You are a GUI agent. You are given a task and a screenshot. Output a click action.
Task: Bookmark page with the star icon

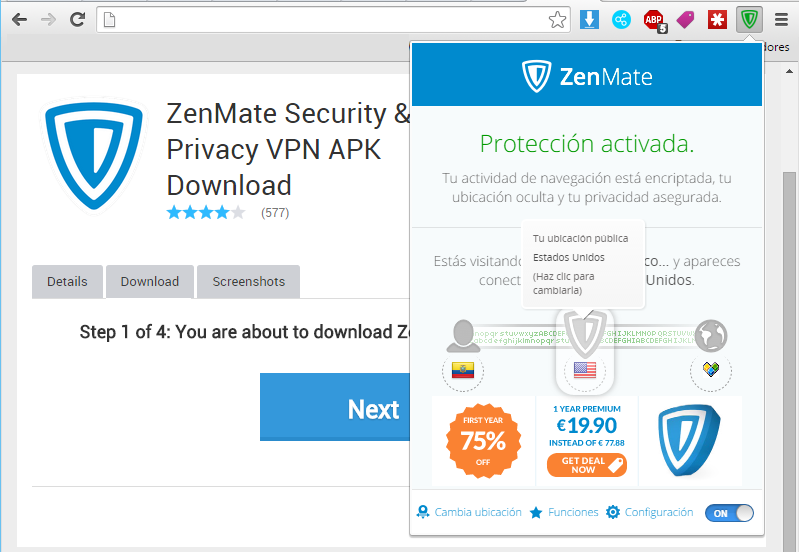coord(557,20)
